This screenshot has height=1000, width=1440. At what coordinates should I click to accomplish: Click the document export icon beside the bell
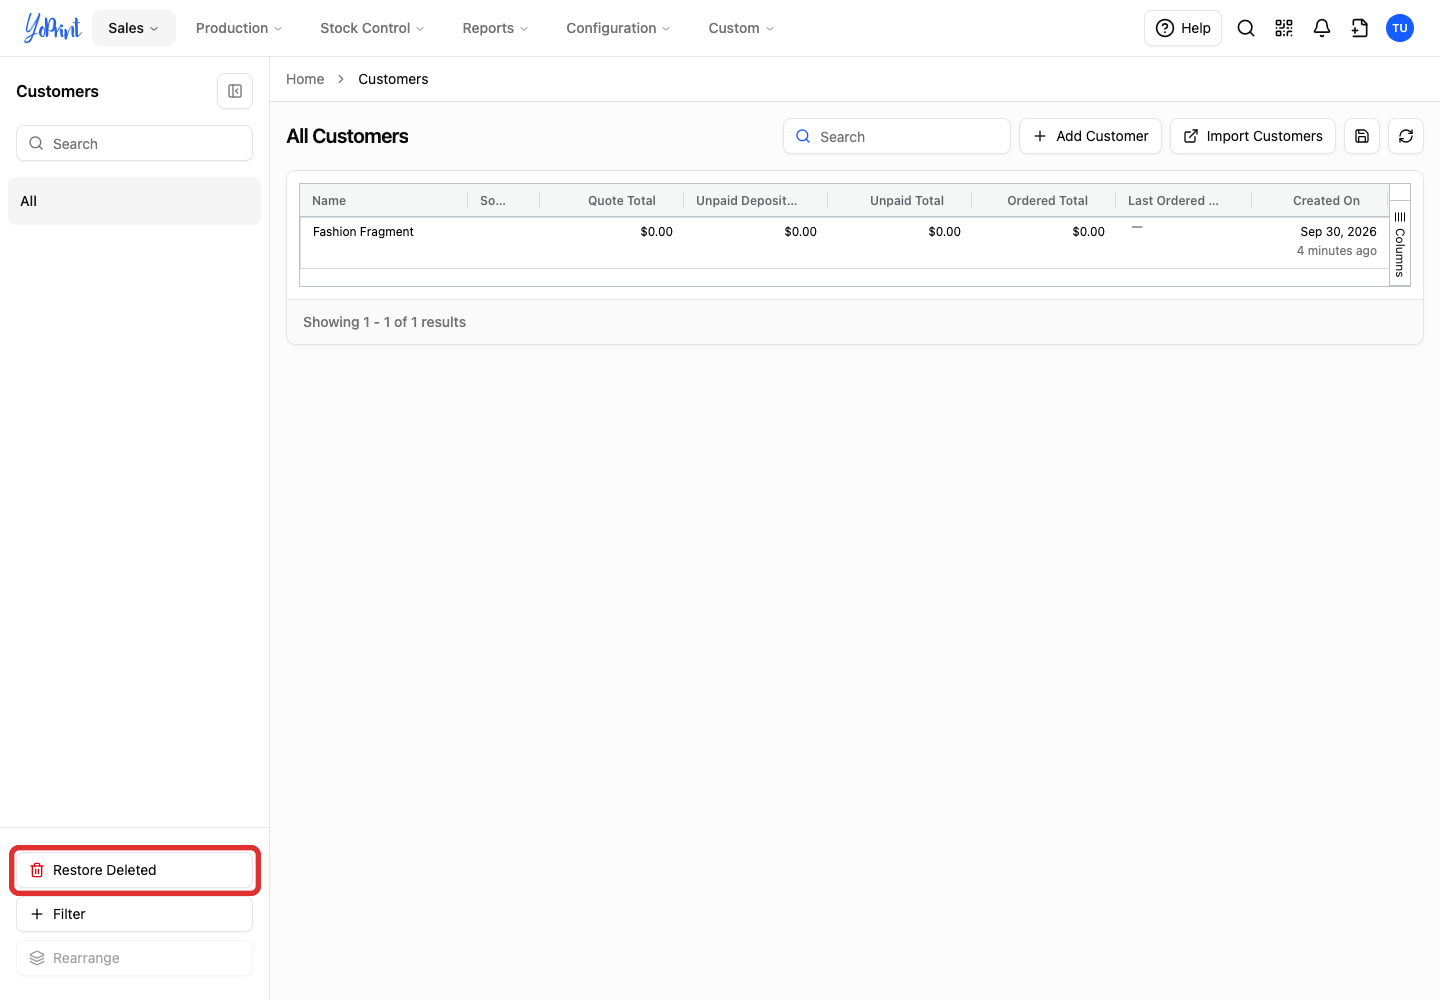[1360, 28]
